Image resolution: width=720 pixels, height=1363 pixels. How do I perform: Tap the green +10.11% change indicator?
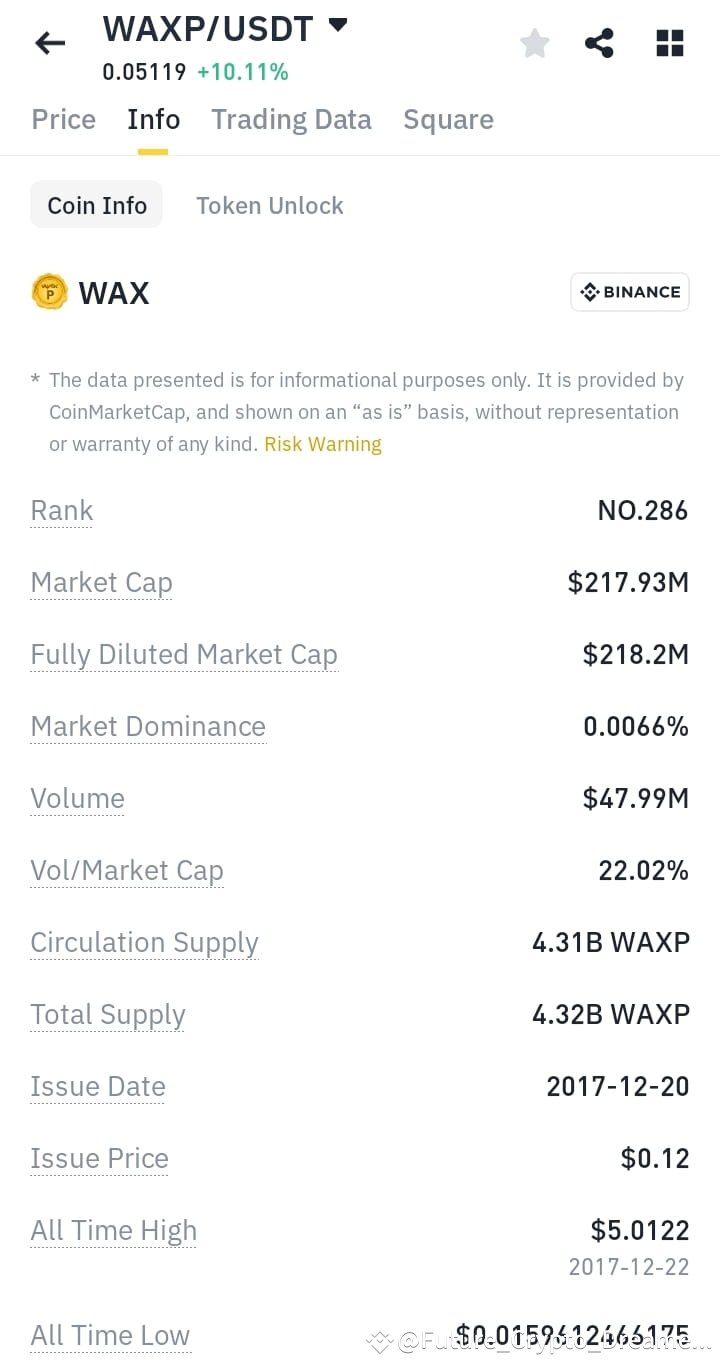coord(243,71)
